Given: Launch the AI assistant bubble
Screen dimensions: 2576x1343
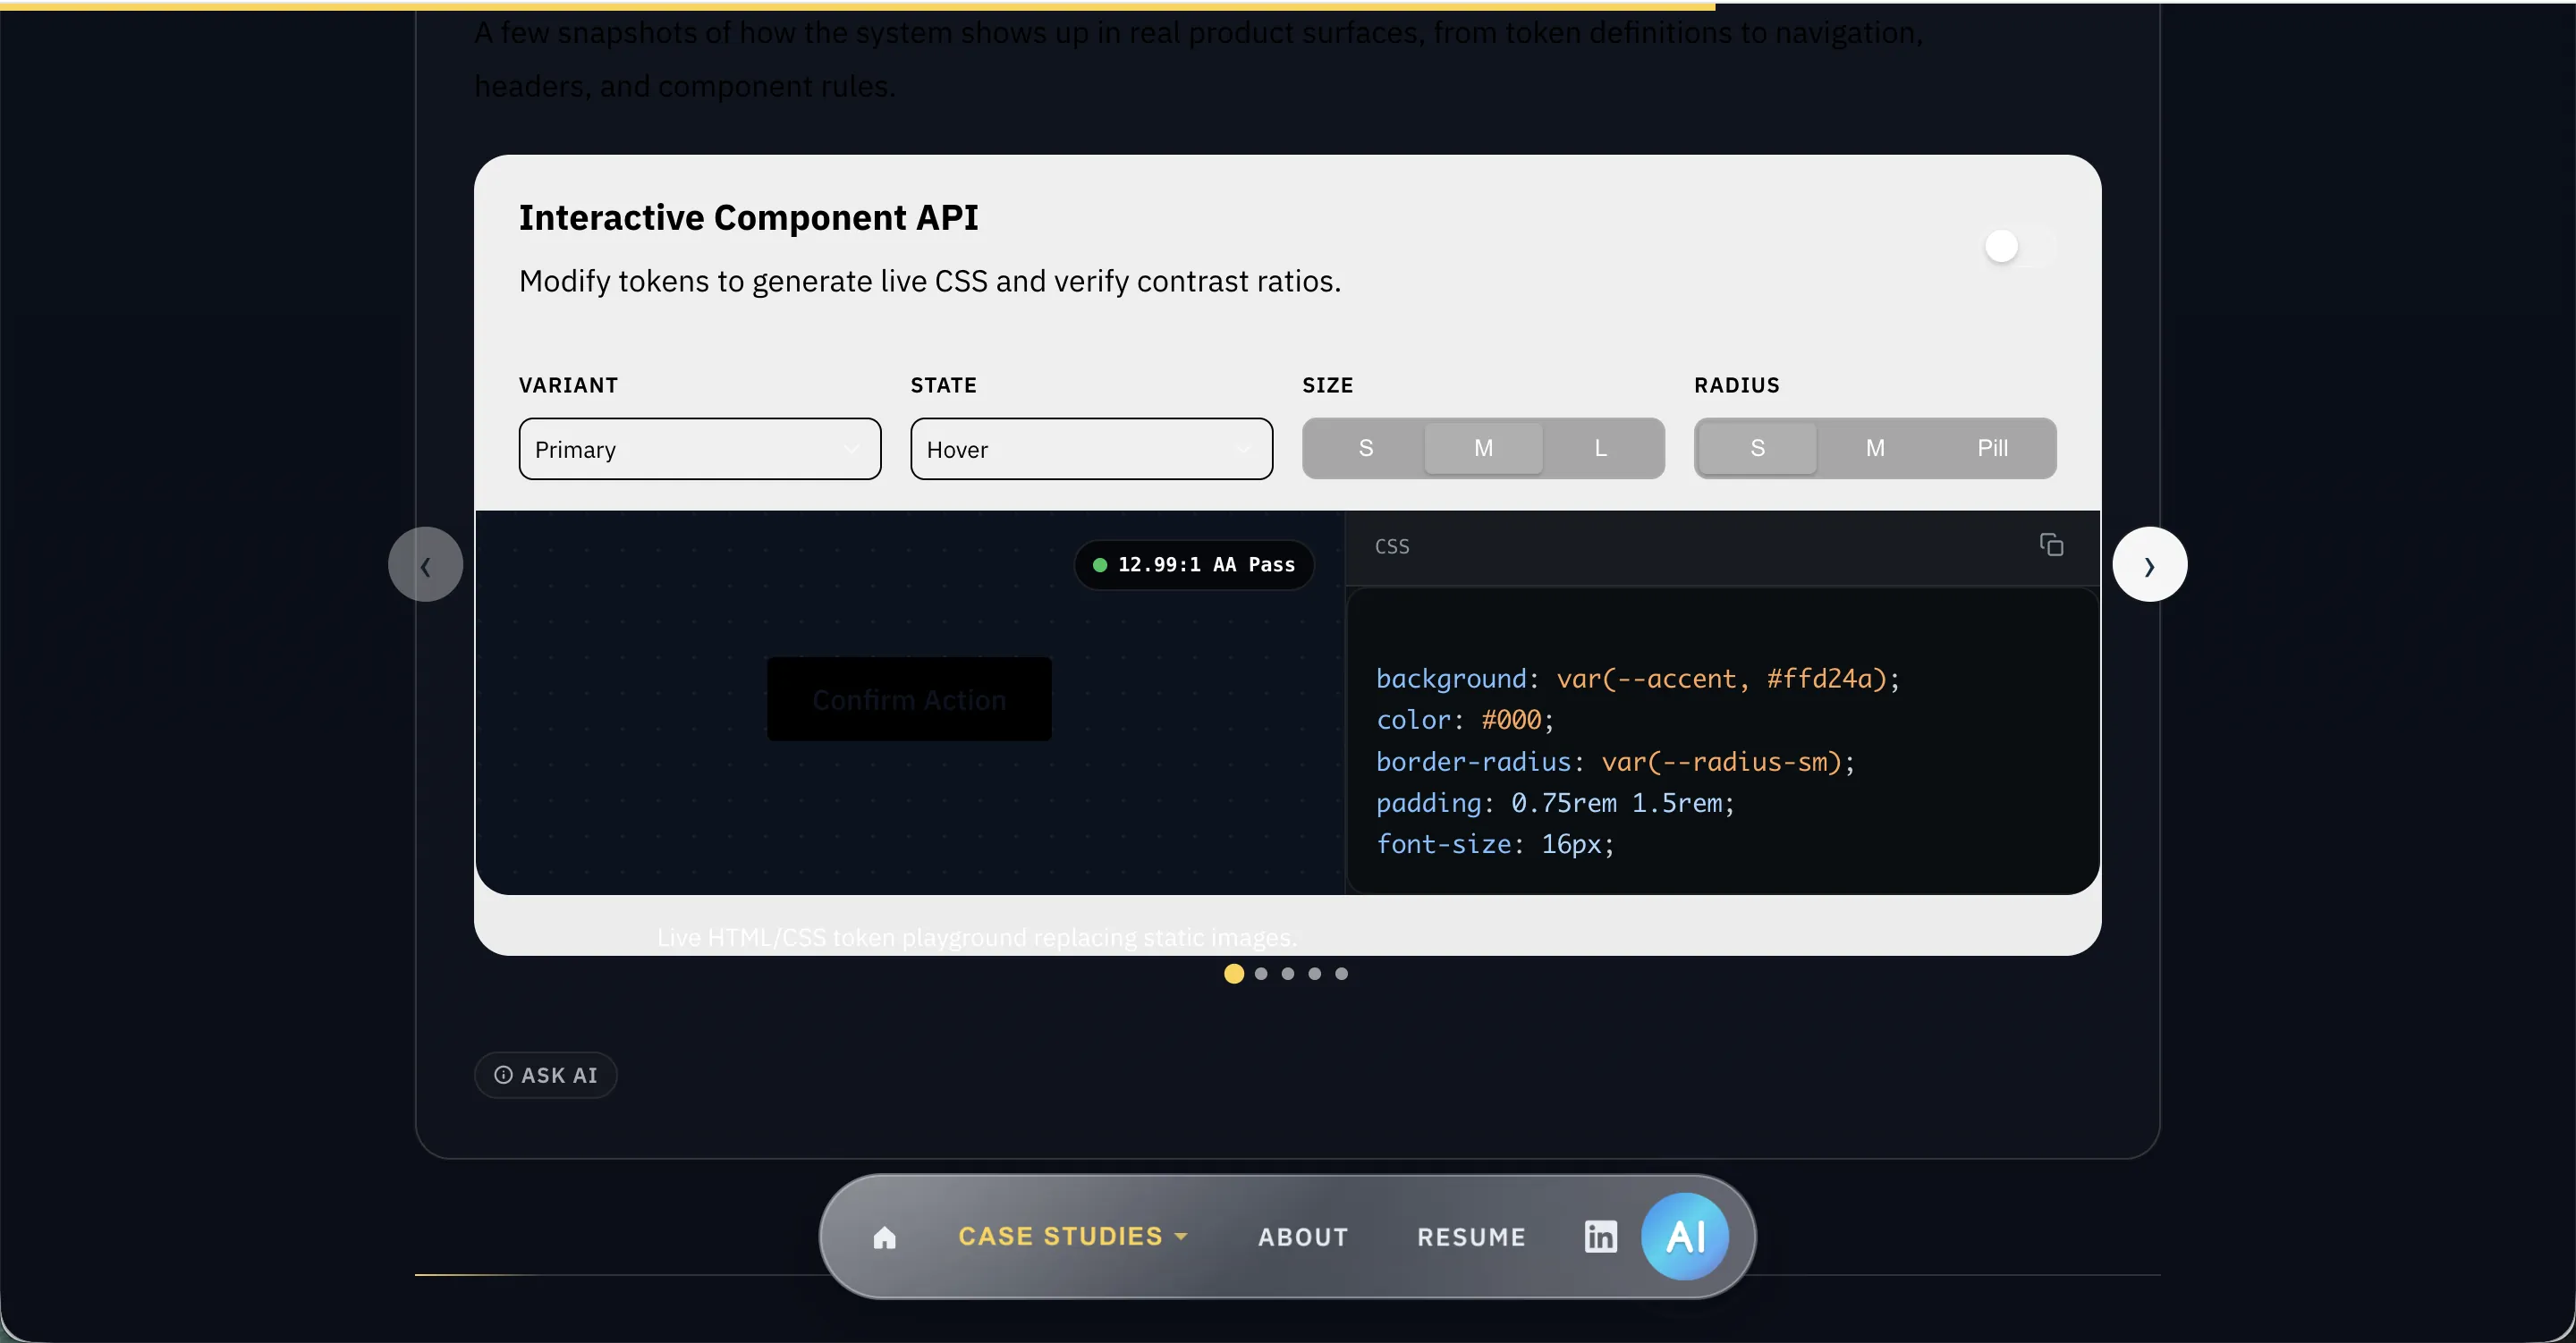Looking at the screenshot, I should (1685, 1237).
